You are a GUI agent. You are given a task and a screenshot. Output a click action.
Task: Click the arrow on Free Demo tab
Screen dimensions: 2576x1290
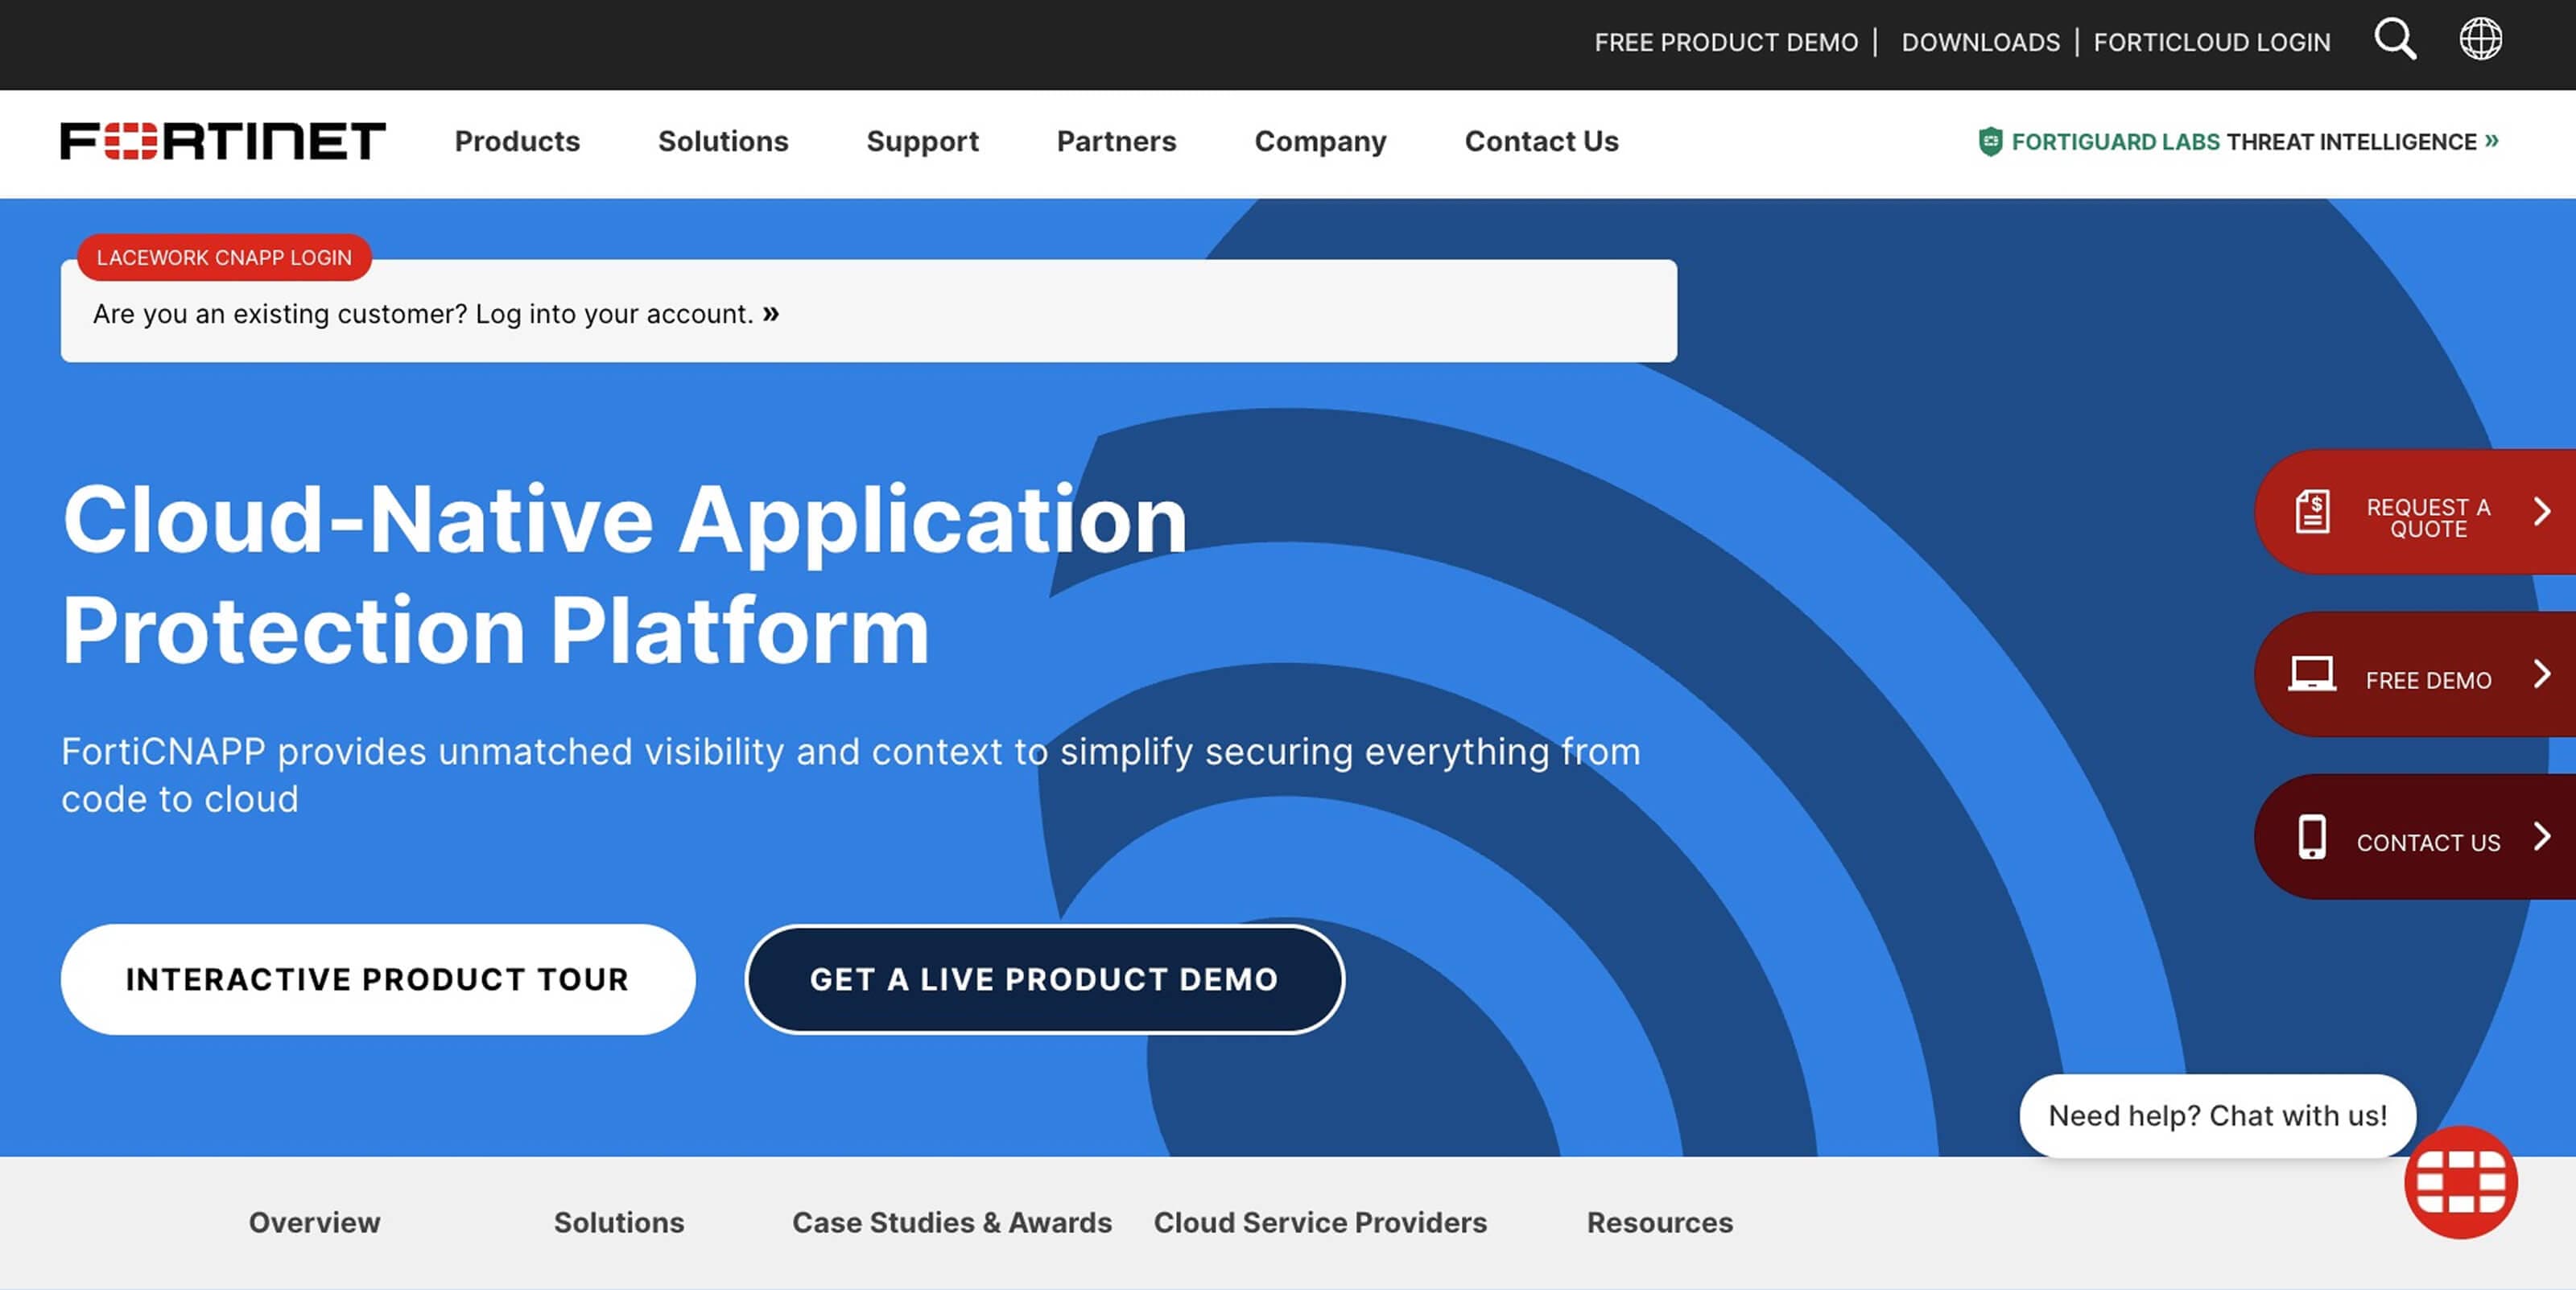tap(2542, 674)
